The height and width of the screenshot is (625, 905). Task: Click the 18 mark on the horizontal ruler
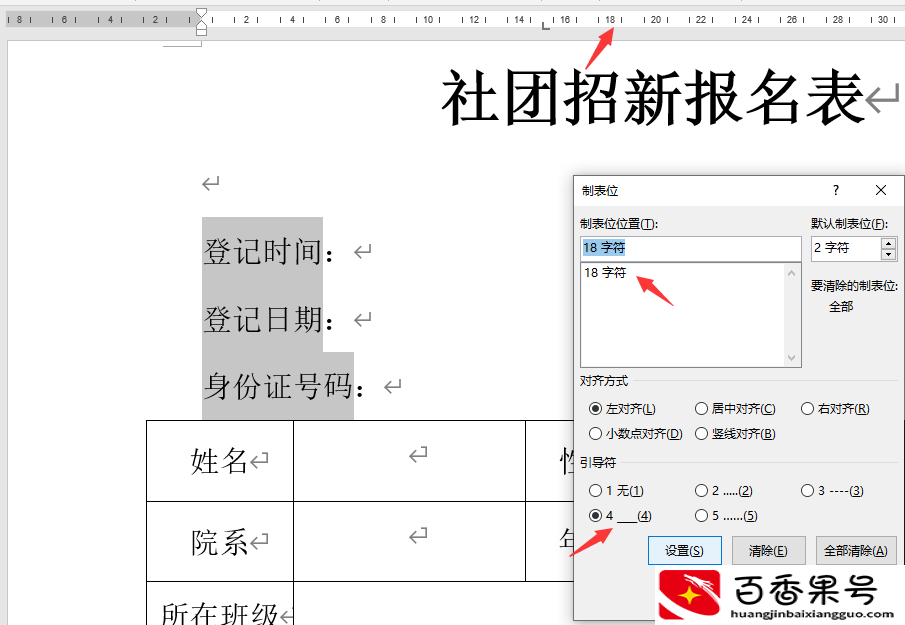[x=609, y=20]
